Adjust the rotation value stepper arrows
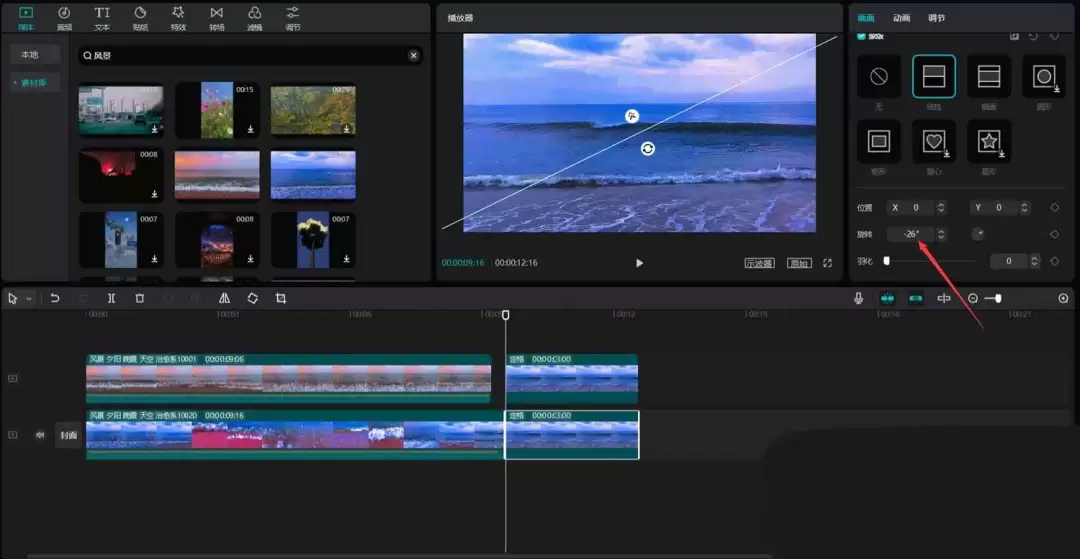This screenshot has width=1080, height=559. [x=941, y=234]
